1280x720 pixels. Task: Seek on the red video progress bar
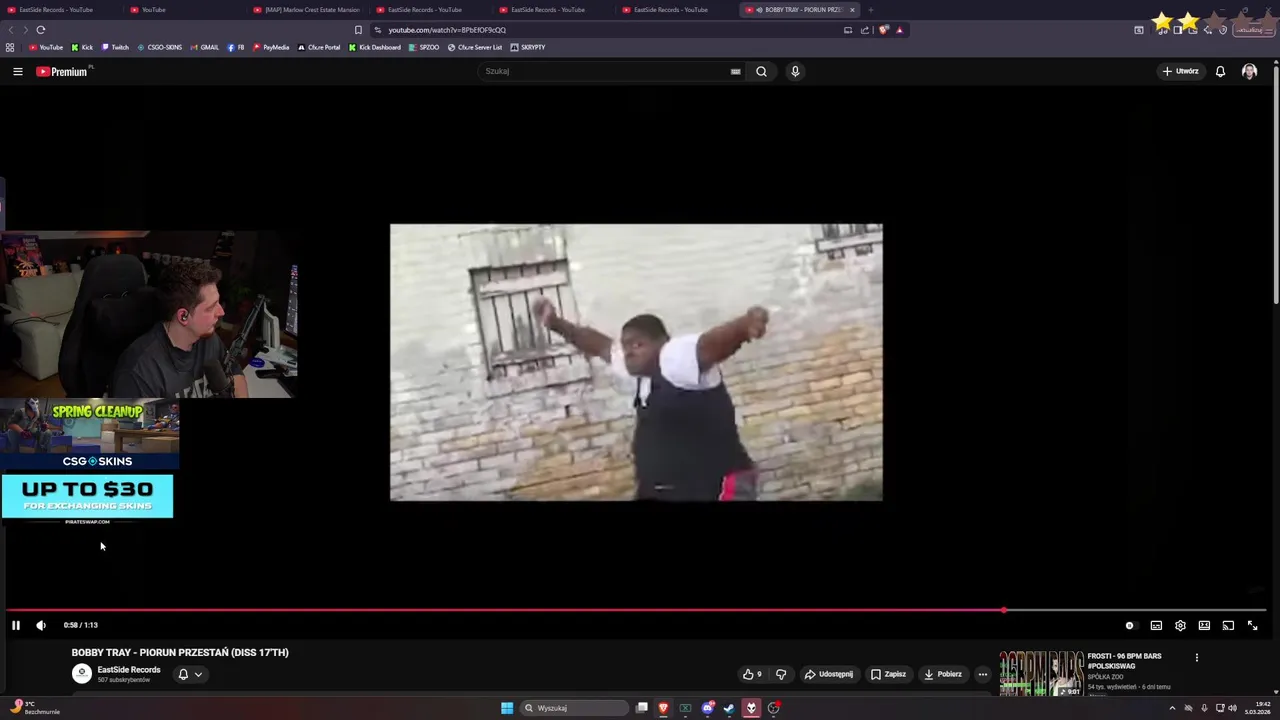[x=636, y=609]
